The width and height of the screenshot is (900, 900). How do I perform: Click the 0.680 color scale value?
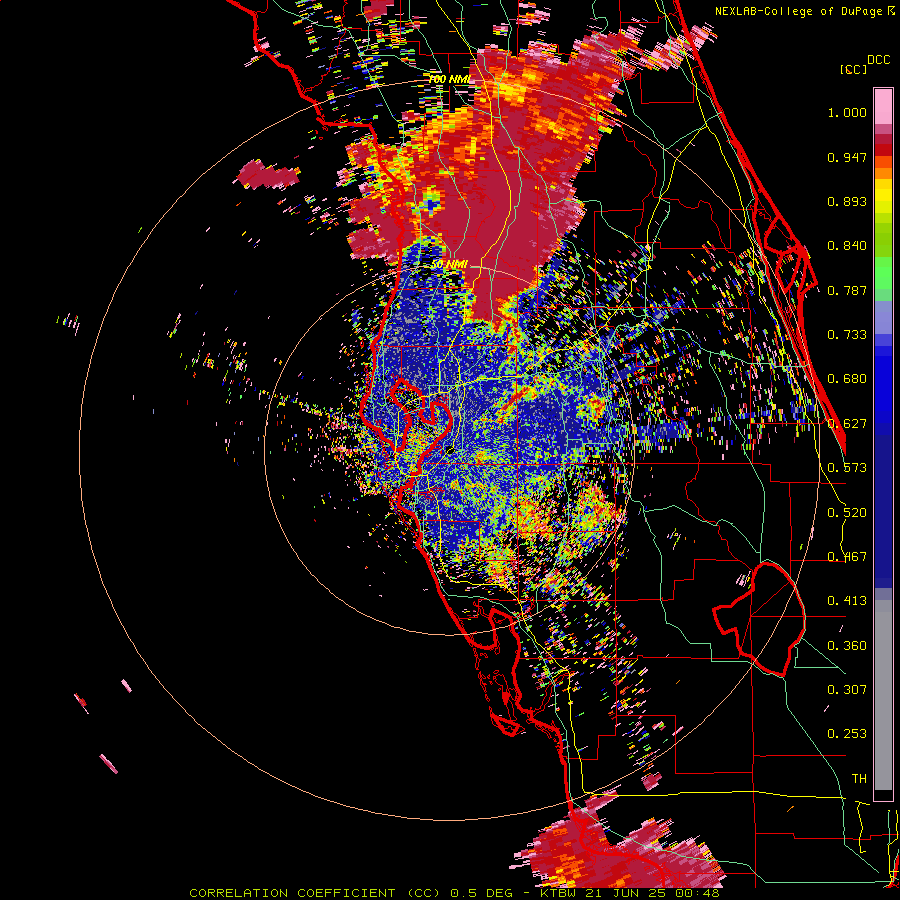click(847, 379)
